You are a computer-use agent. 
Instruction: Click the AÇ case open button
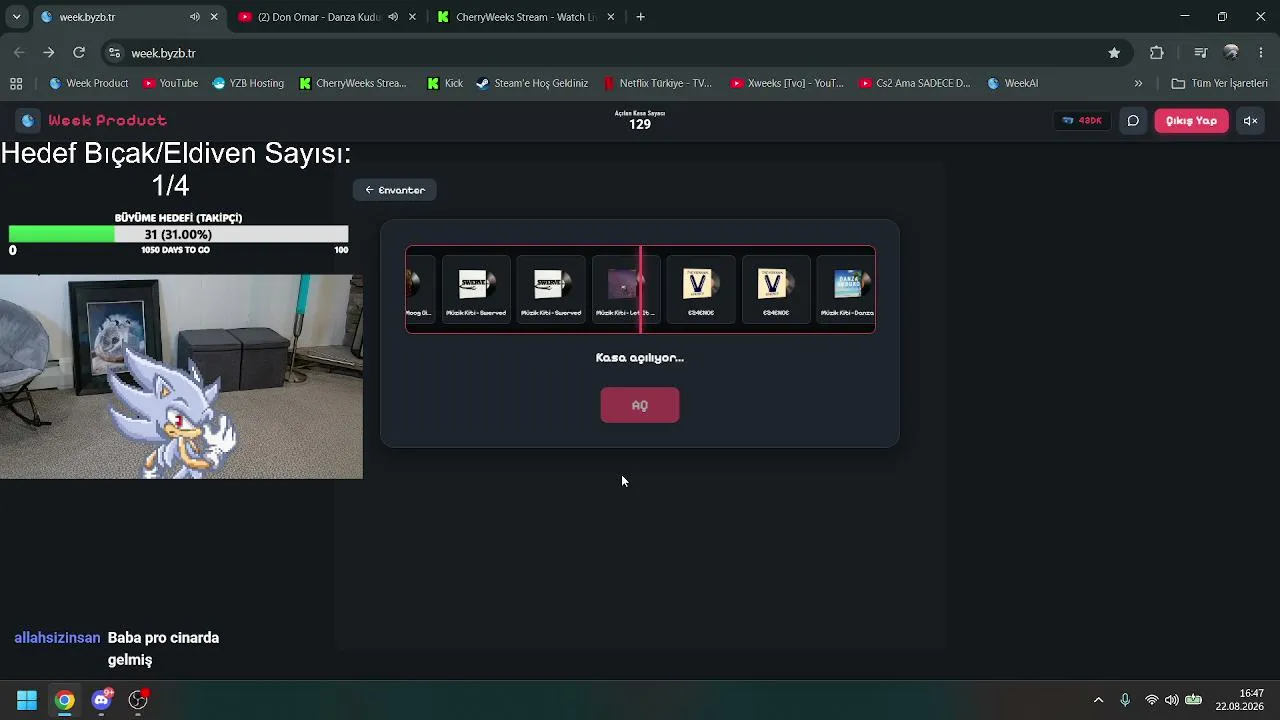click(640, 405)
